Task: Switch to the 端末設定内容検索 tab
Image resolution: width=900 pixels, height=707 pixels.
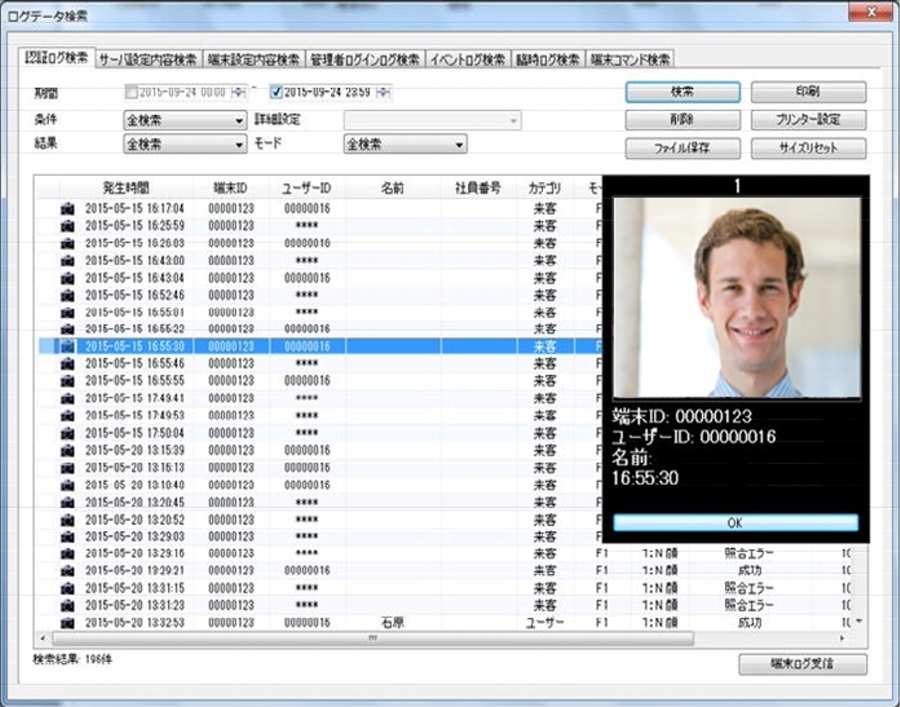Action: (253, 59)
